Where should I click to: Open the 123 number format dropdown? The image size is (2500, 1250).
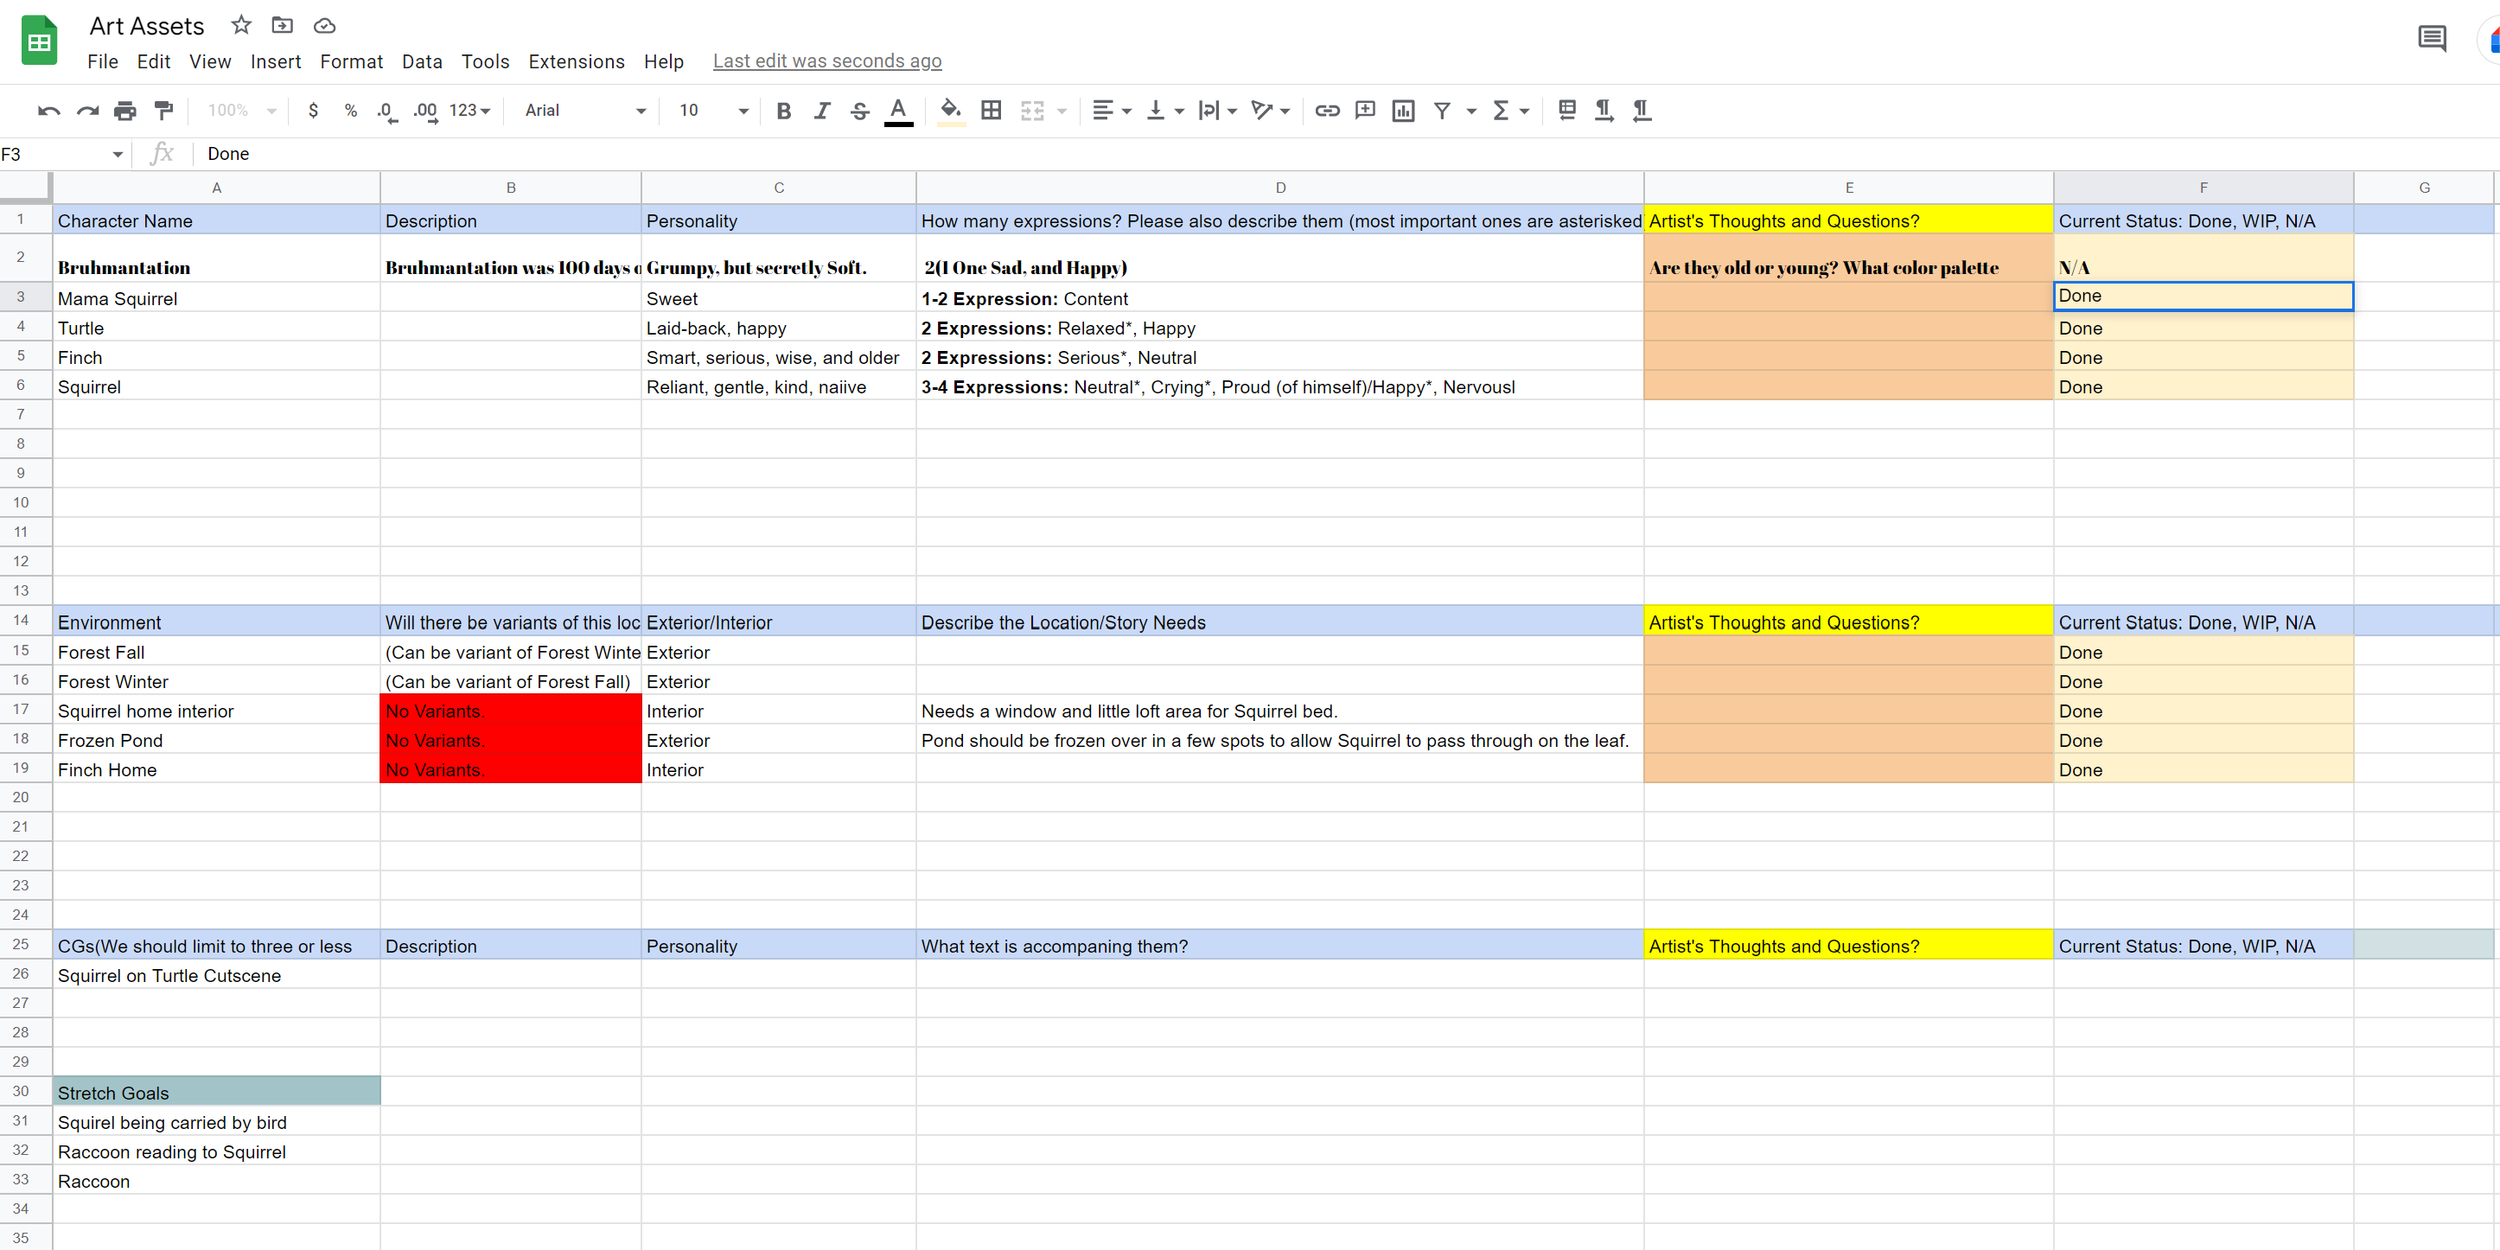pyautogui.click(x=469, y=111)
